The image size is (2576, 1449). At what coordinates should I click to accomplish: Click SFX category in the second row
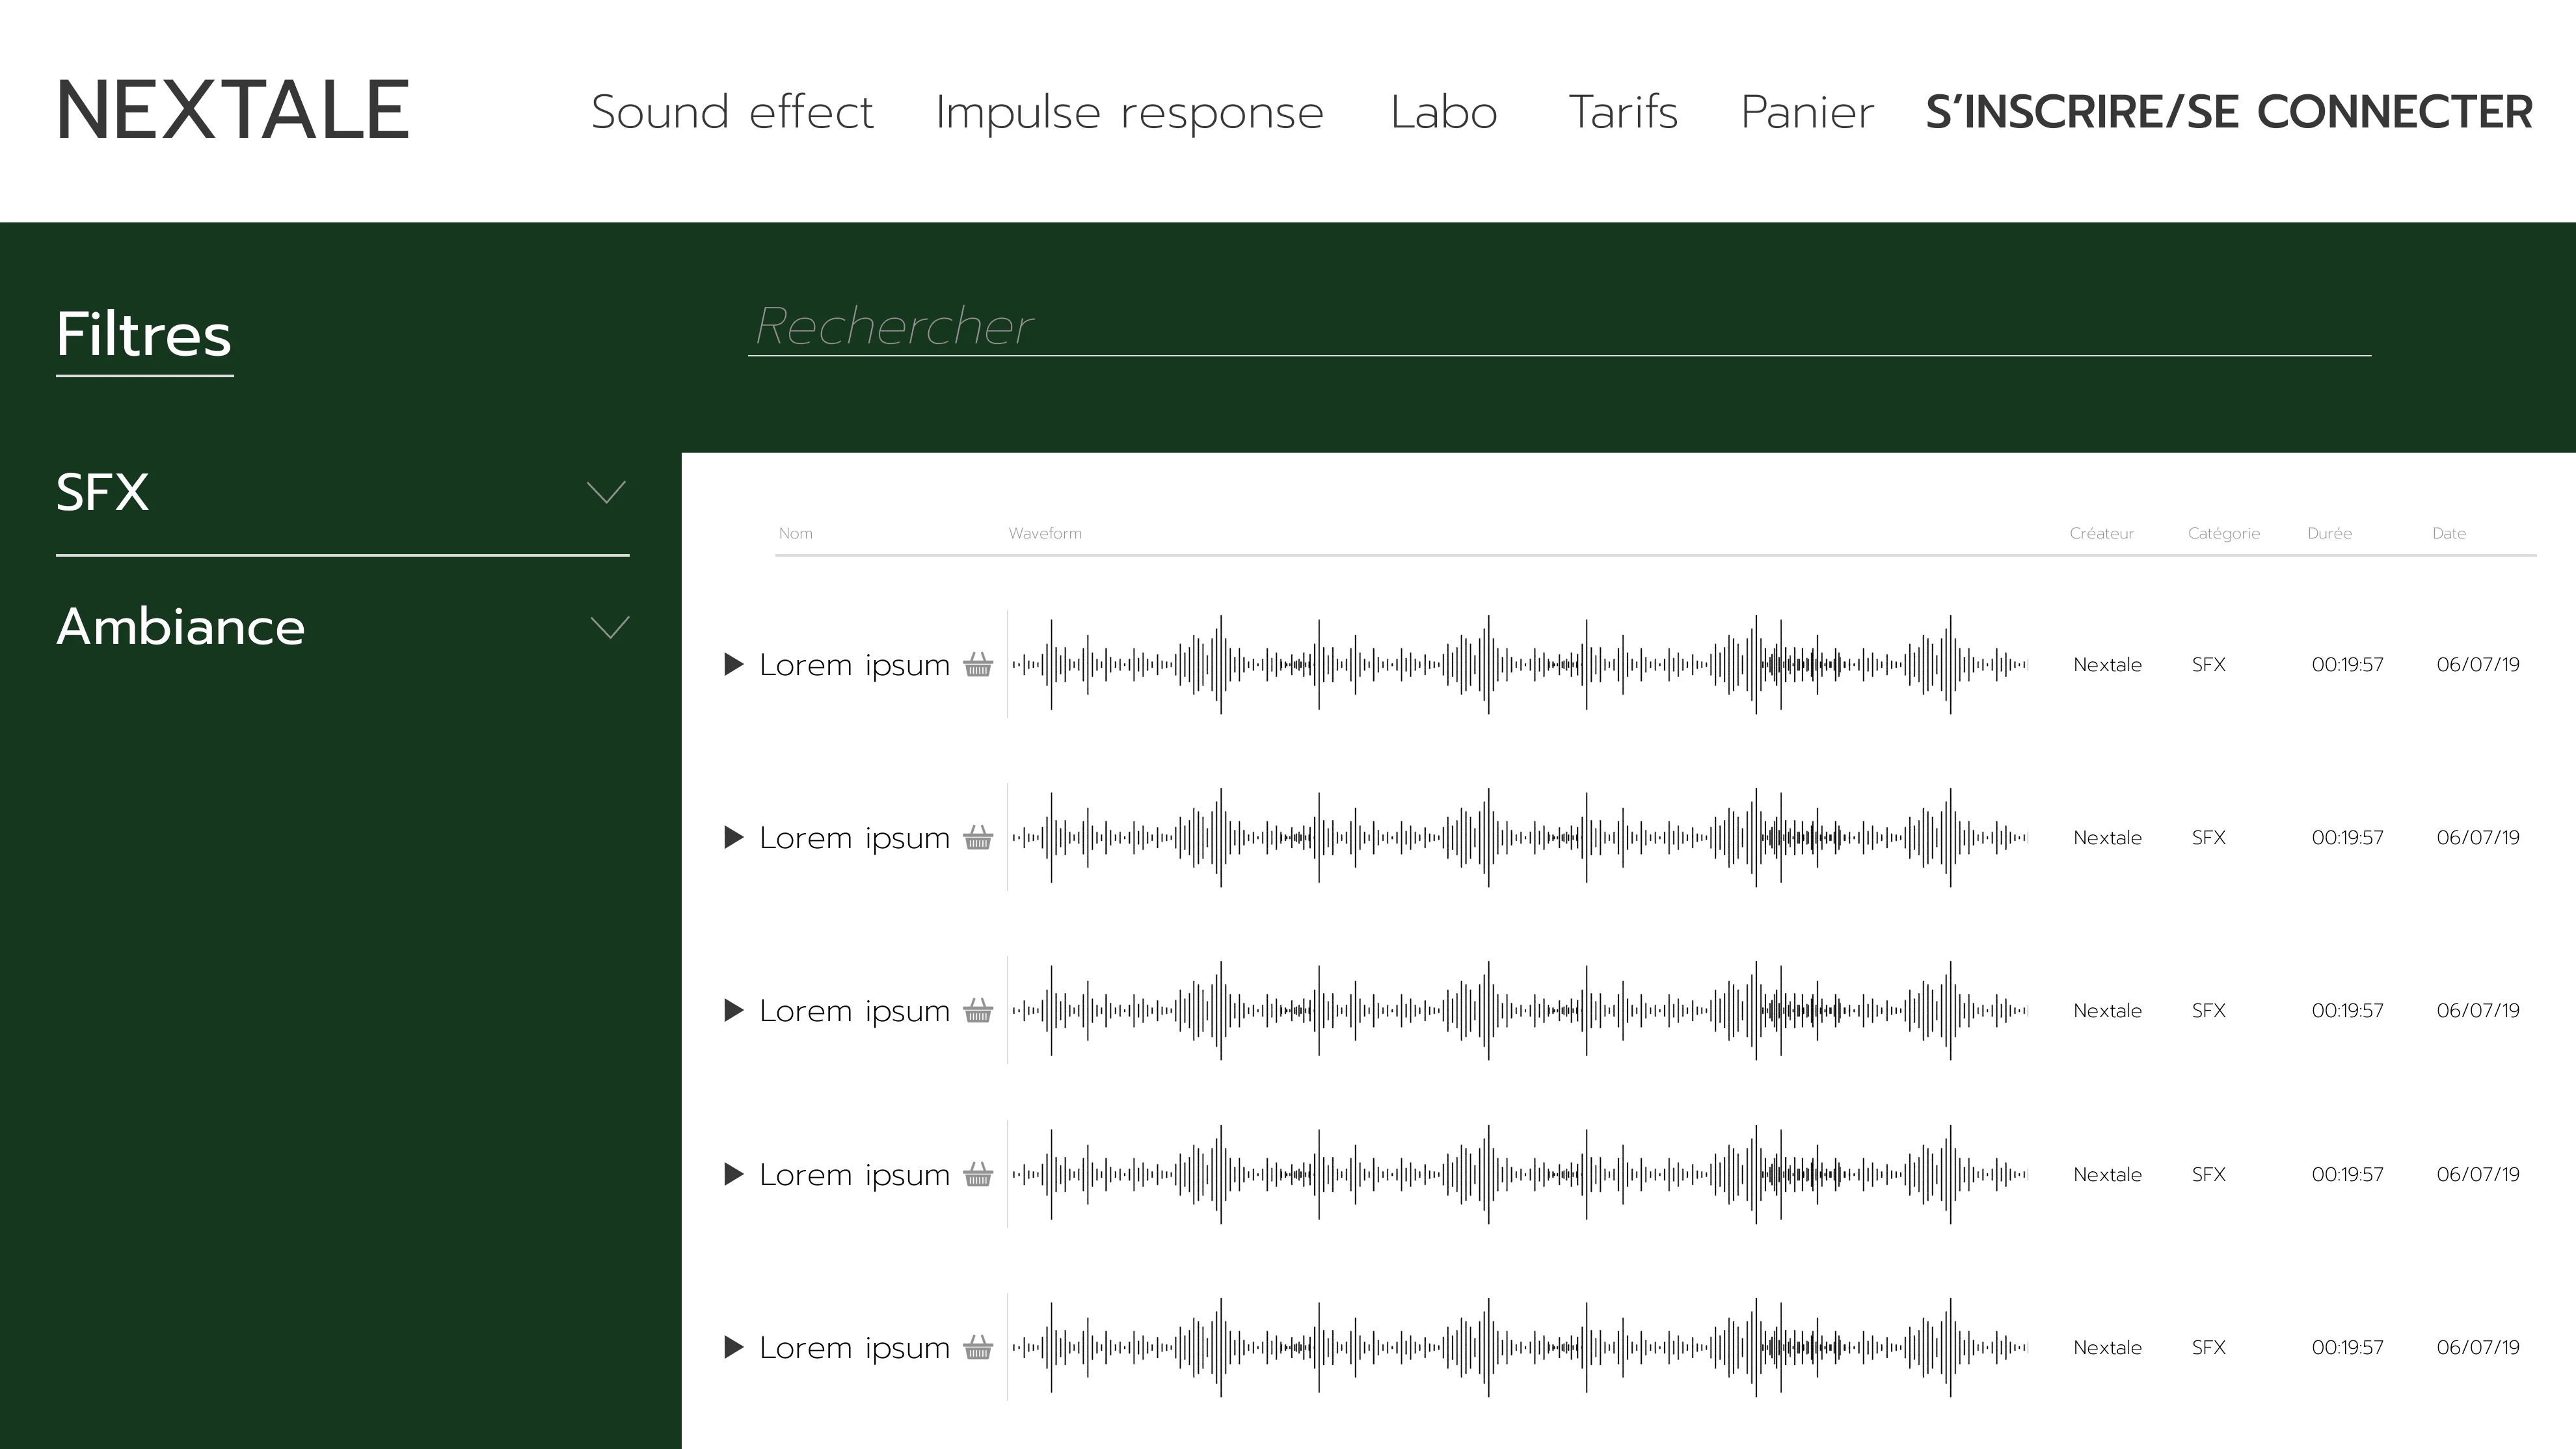[x=2208, y=837]
